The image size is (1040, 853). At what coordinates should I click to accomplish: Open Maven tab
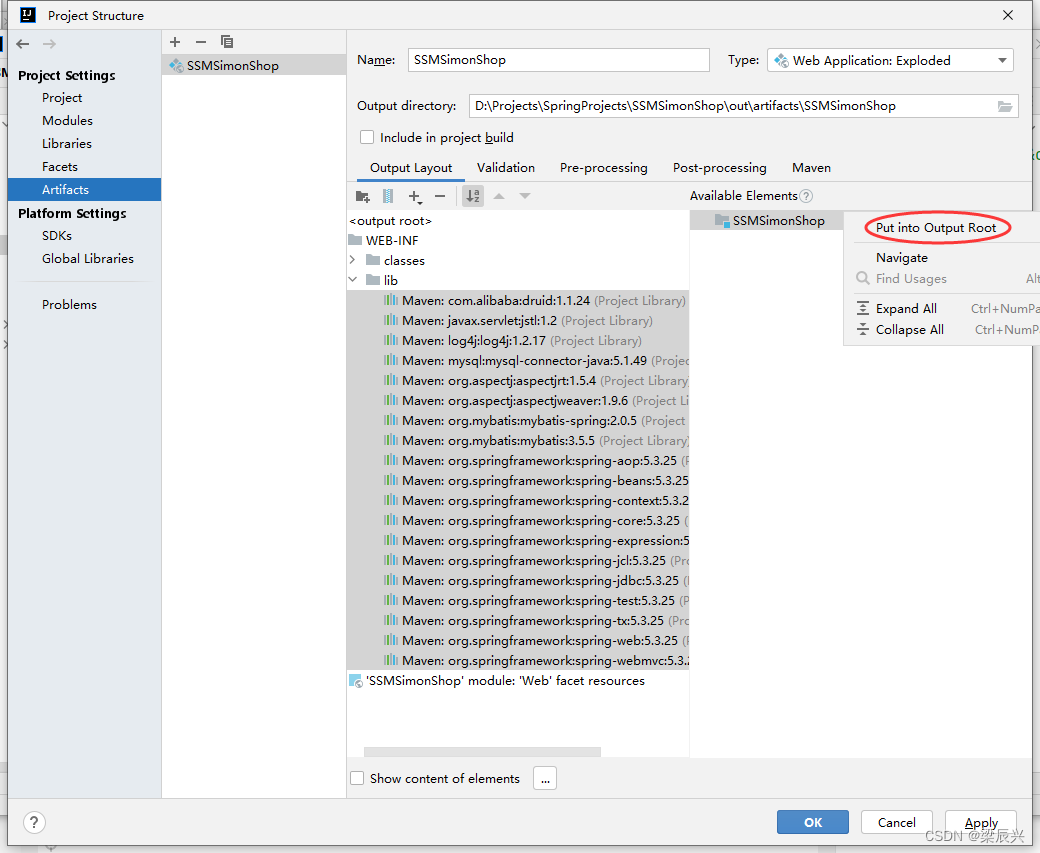[811, 168]
